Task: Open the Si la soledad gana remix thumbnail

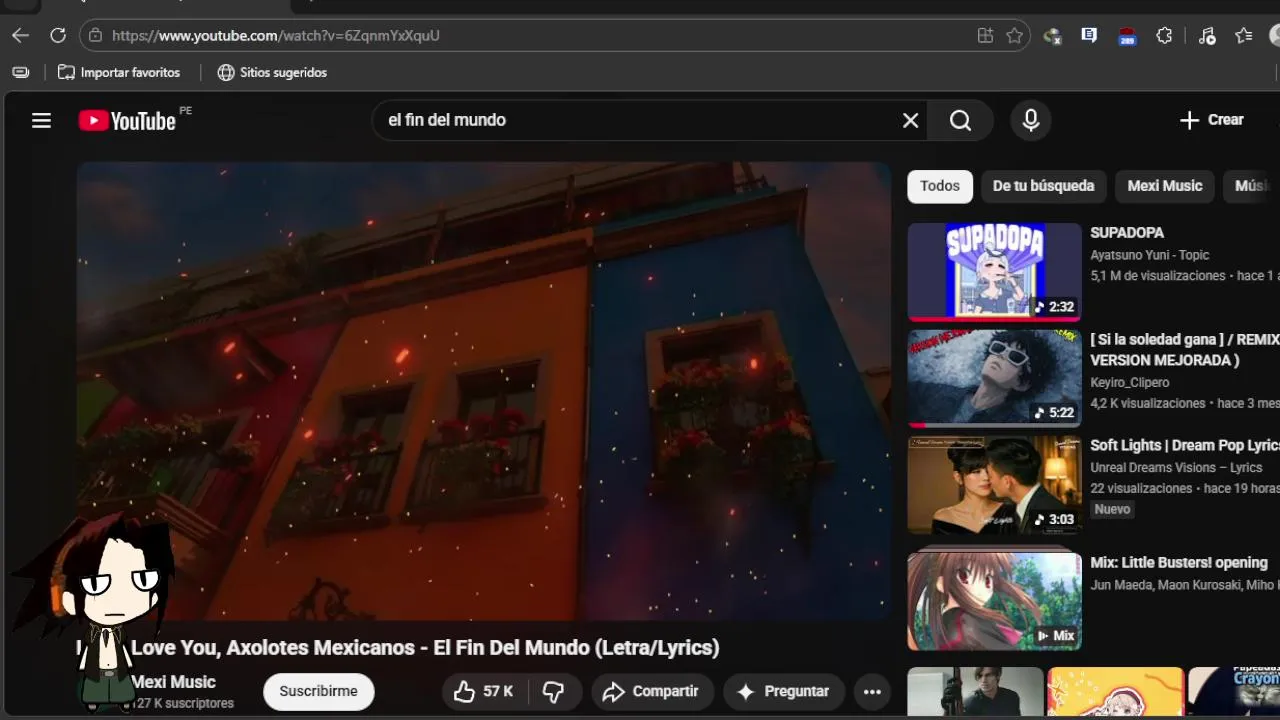Action: coord(994,379)
